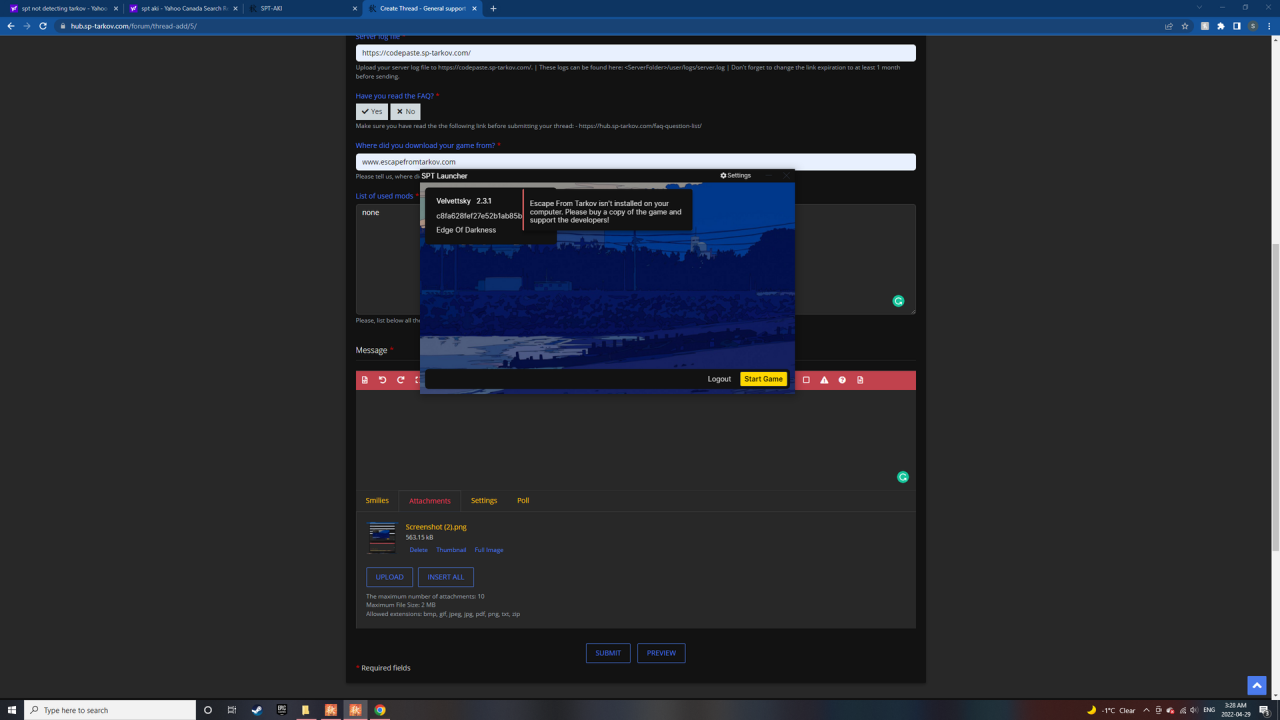Click the taskbar search box

110,710
